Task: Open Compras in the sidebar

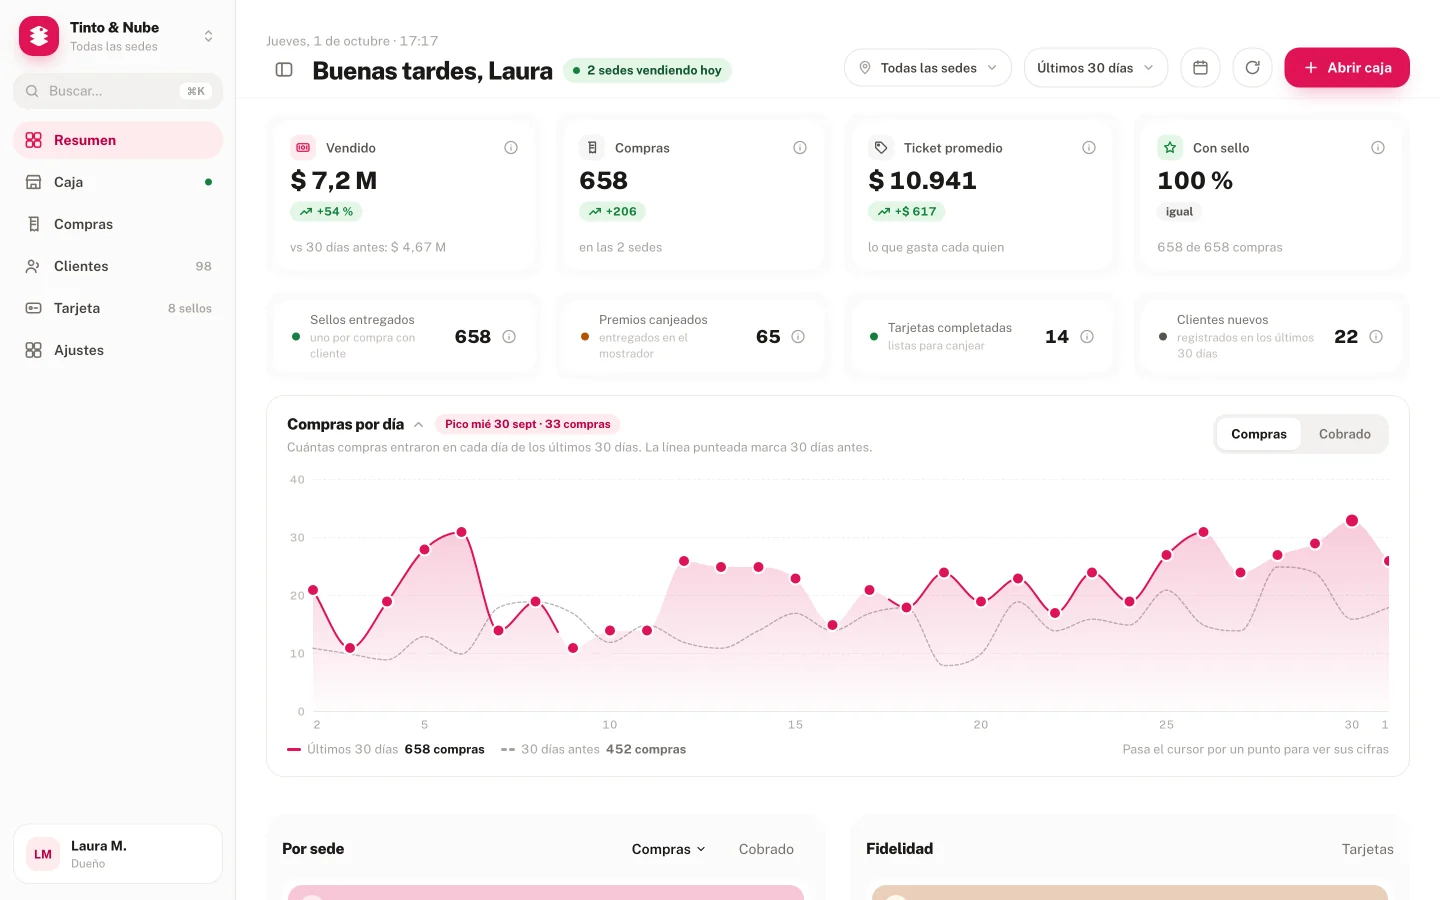Action: 118,224
